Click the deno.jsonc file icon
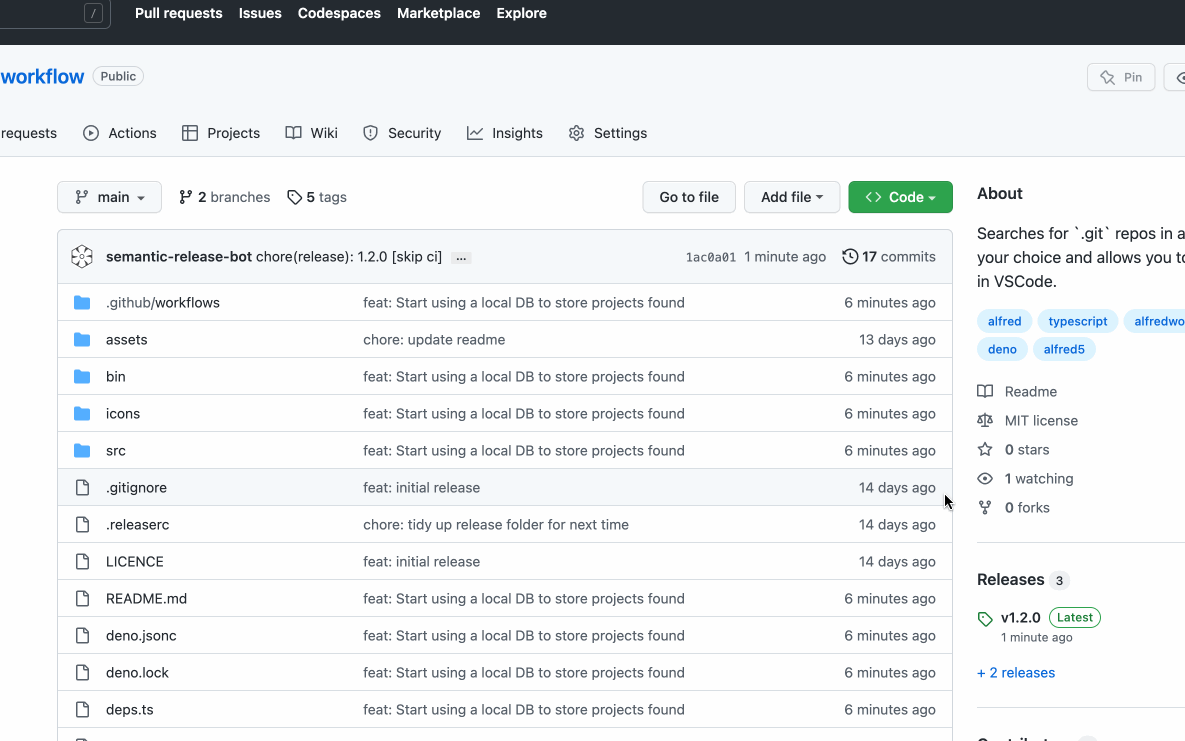 [x=82, y=636]
